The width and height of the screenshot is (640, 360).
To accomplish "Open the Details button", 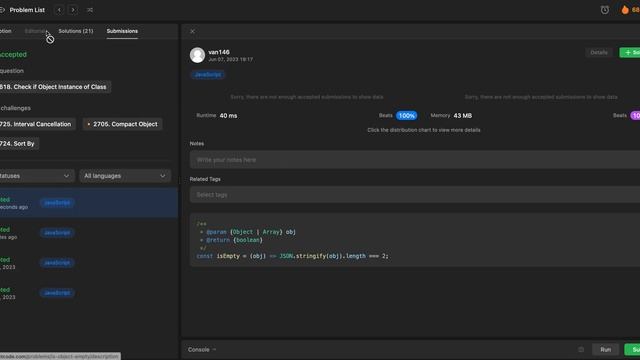I will [599, 52].
